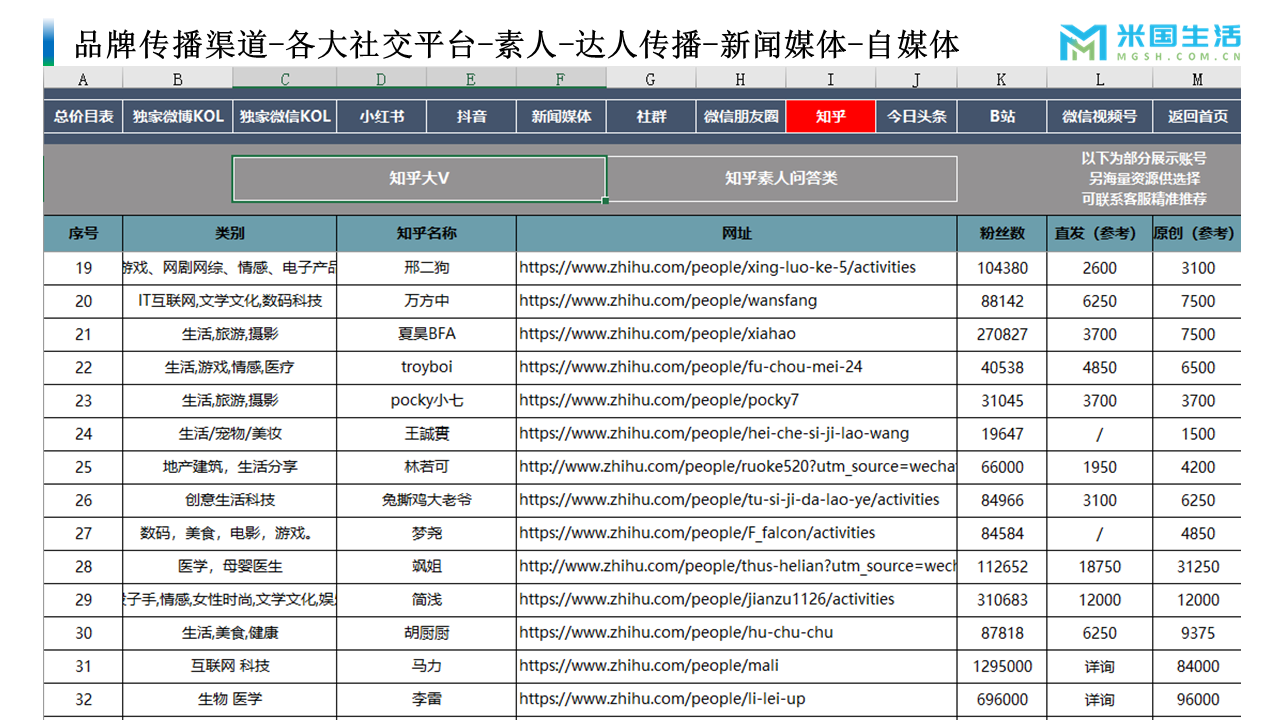Click the 类别 table header
Screen dimensions: 1280x720
230,233
